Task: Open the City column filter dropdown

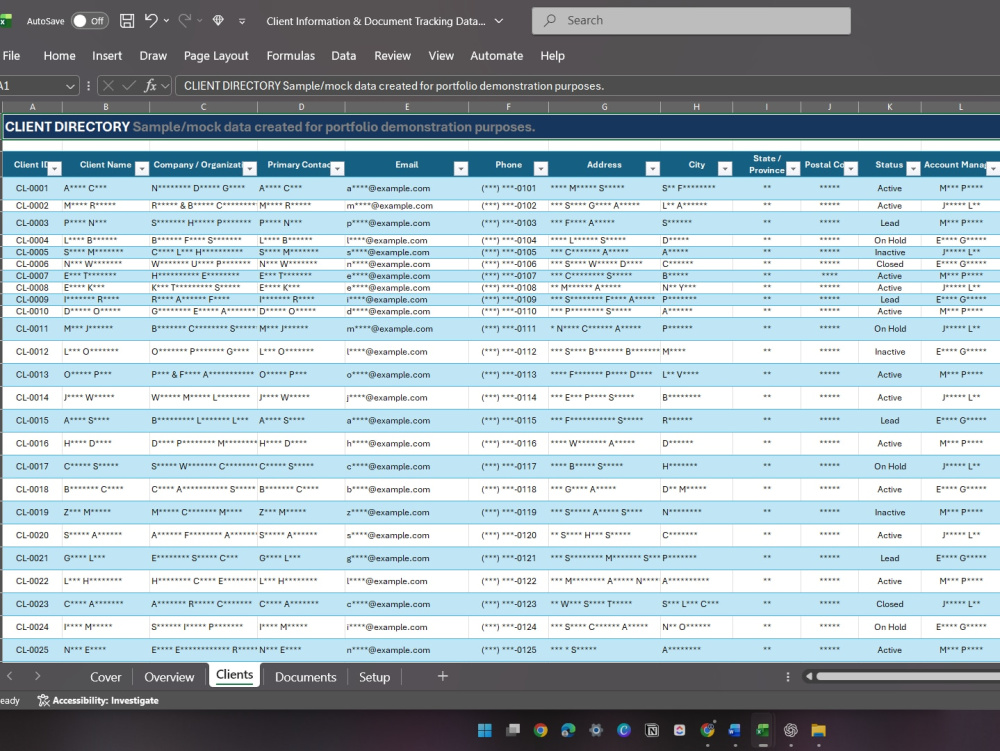Action: [x=724, y=168]
